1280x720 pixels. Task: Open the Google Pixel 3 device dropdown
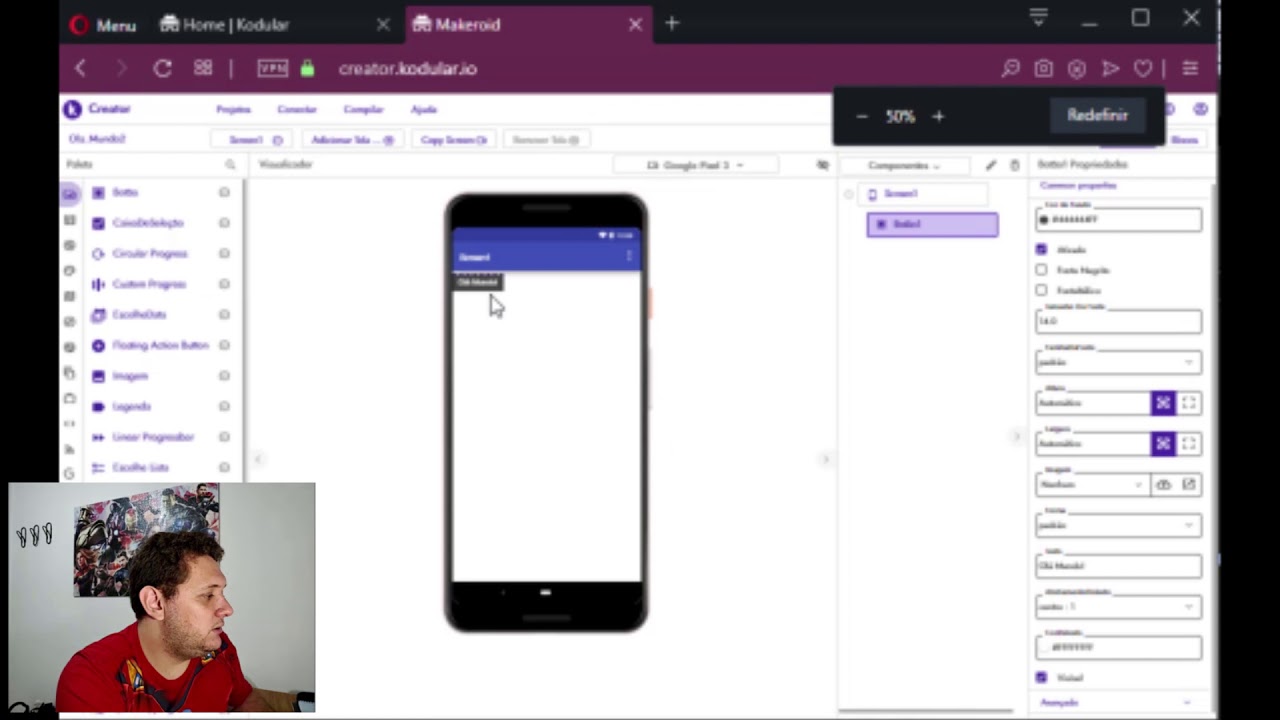tap(695, 165)
